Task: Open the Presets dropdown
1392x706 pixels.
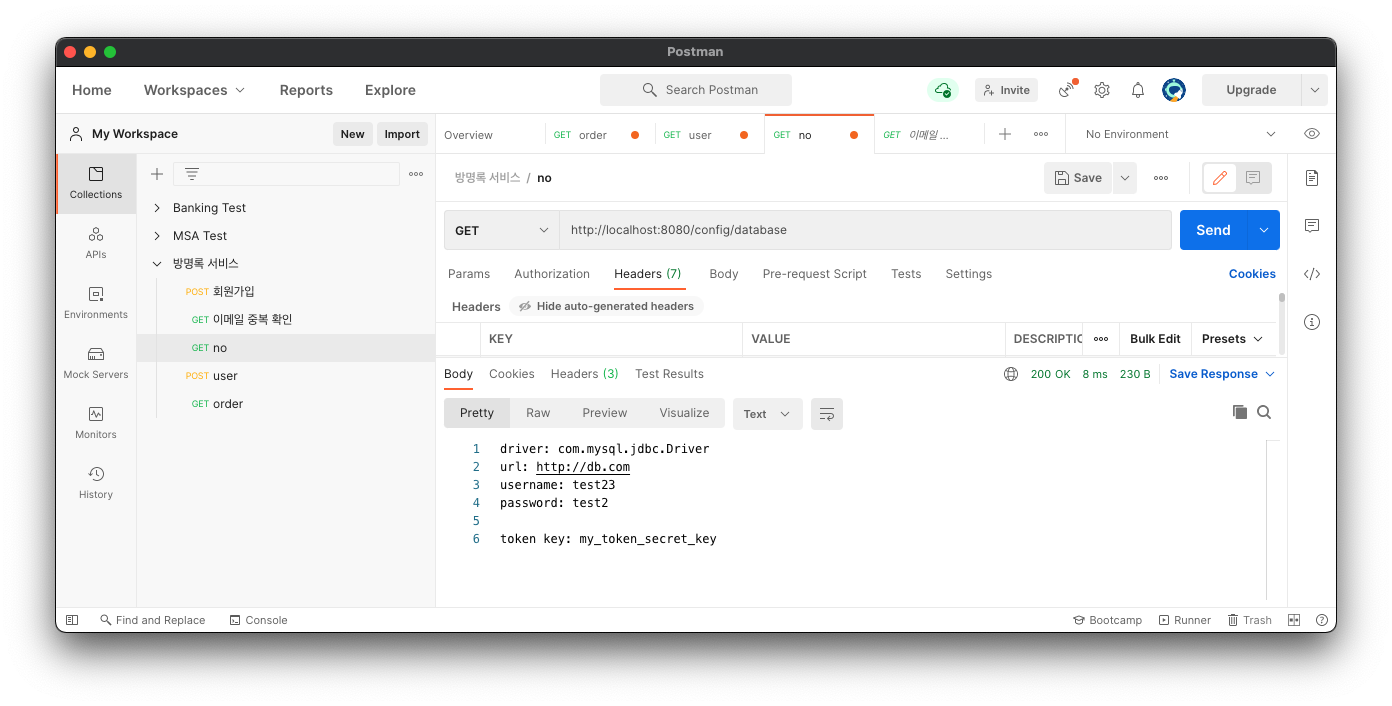Action: (1233, 339)
